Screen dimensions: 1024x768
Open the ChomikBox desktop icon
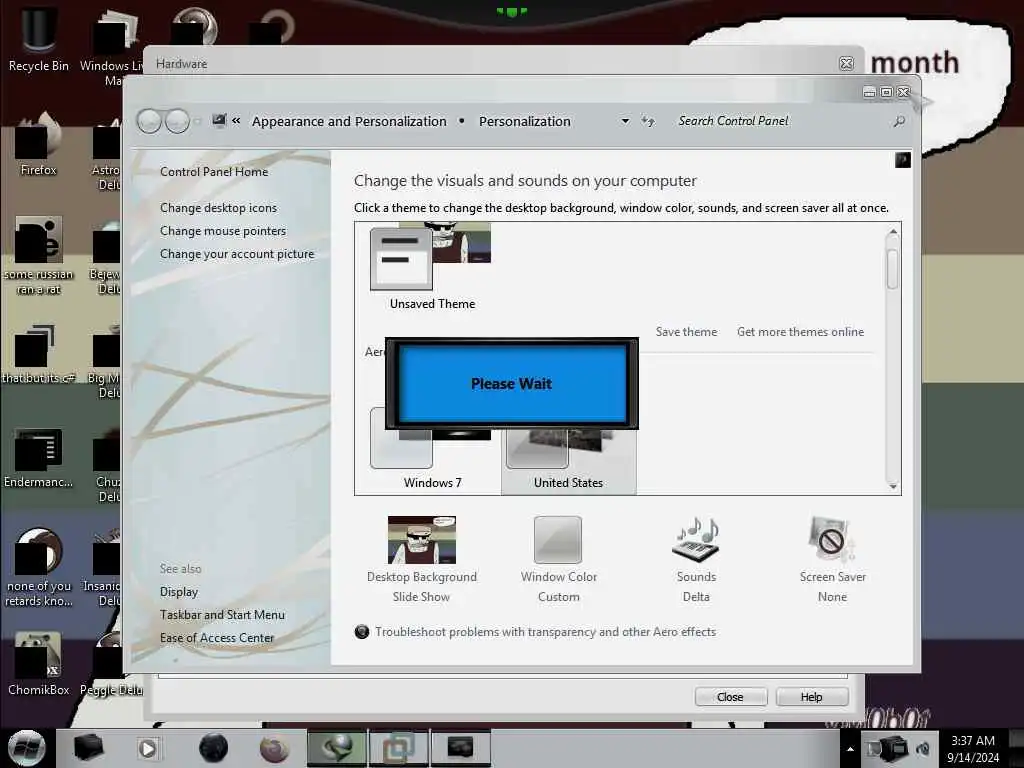[x=39, y=664]
